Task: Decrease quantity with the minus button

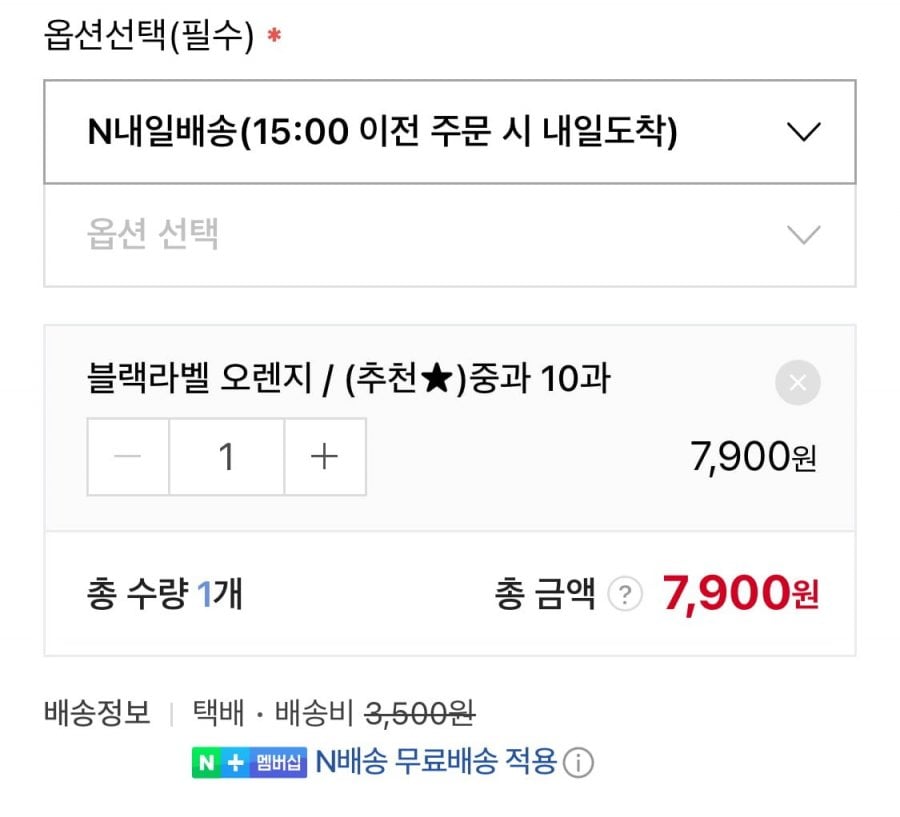Action: [128, 457]
